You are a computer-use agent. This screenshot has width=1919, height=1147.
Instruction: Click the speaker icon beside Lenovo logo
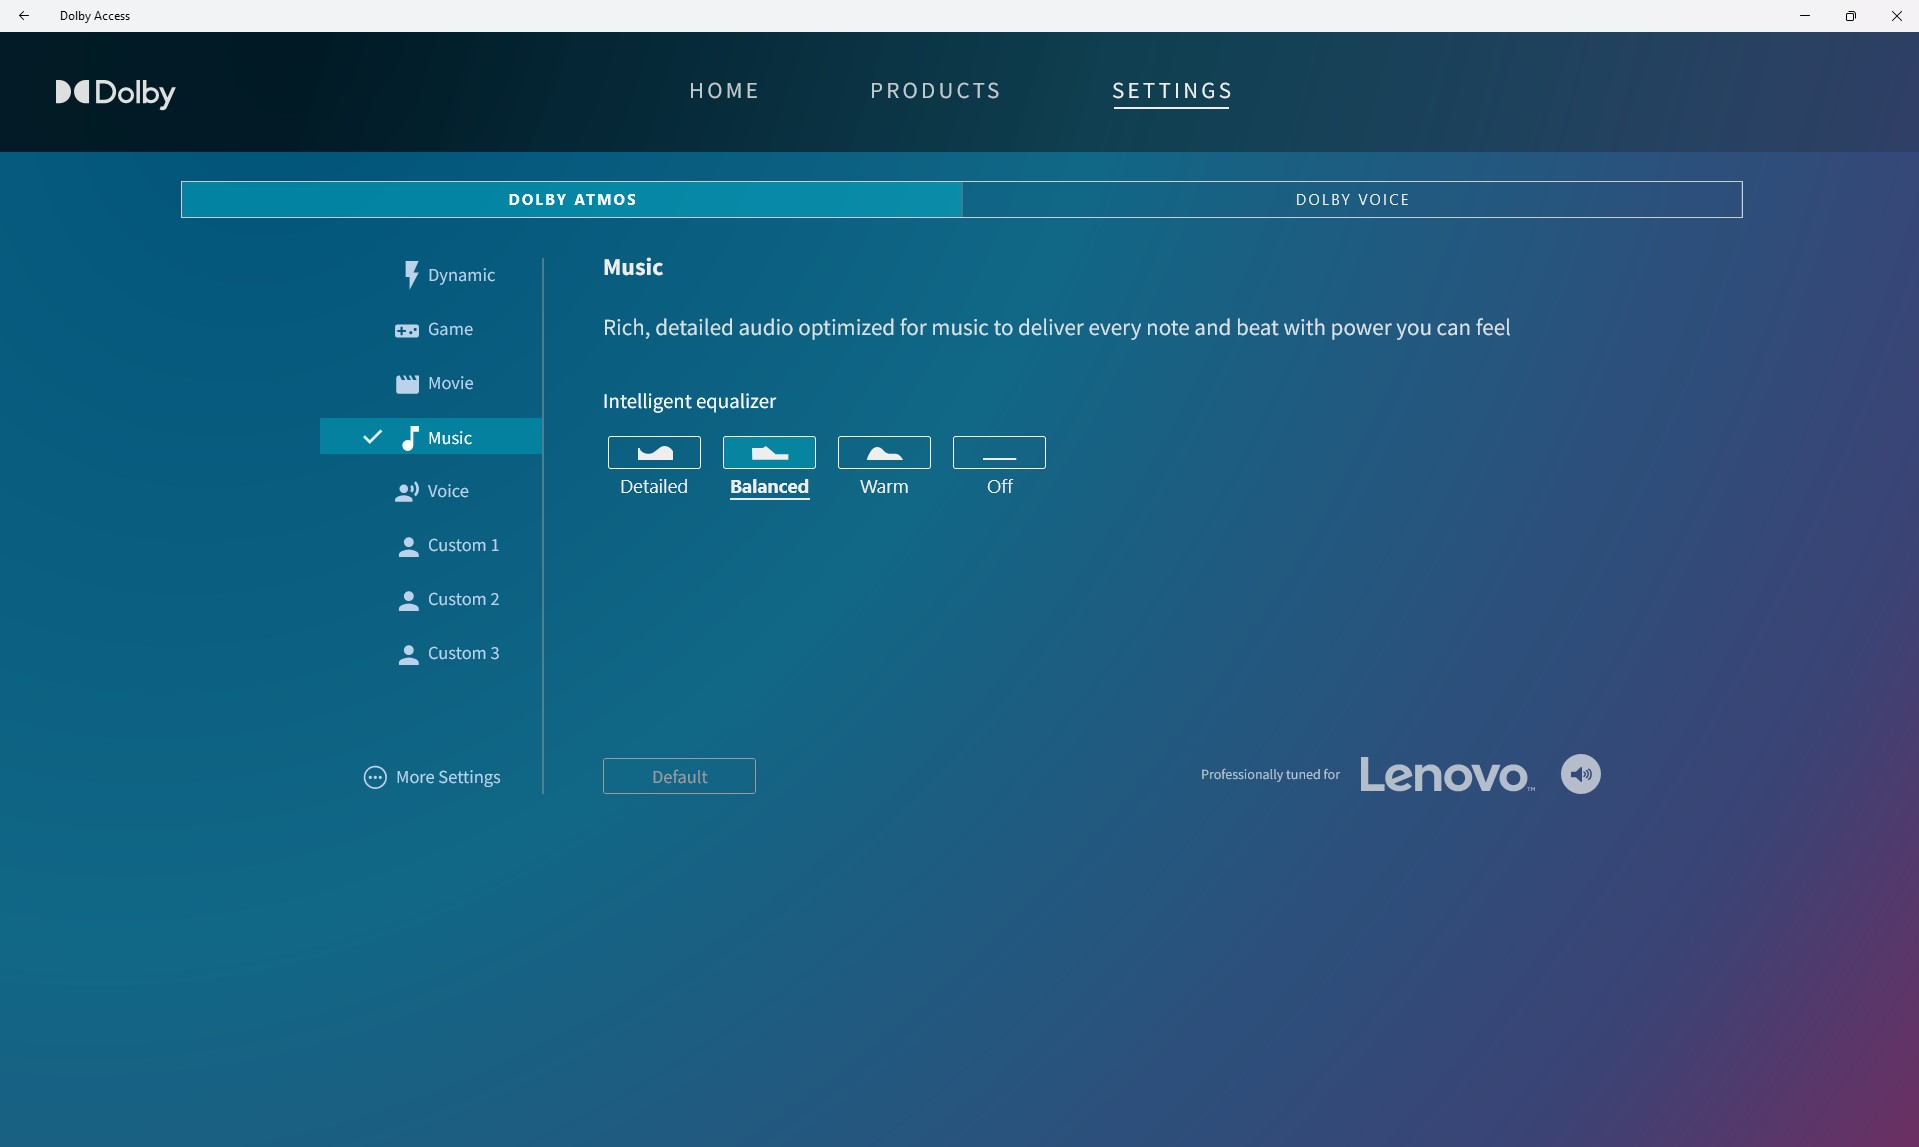(1580, 774)
